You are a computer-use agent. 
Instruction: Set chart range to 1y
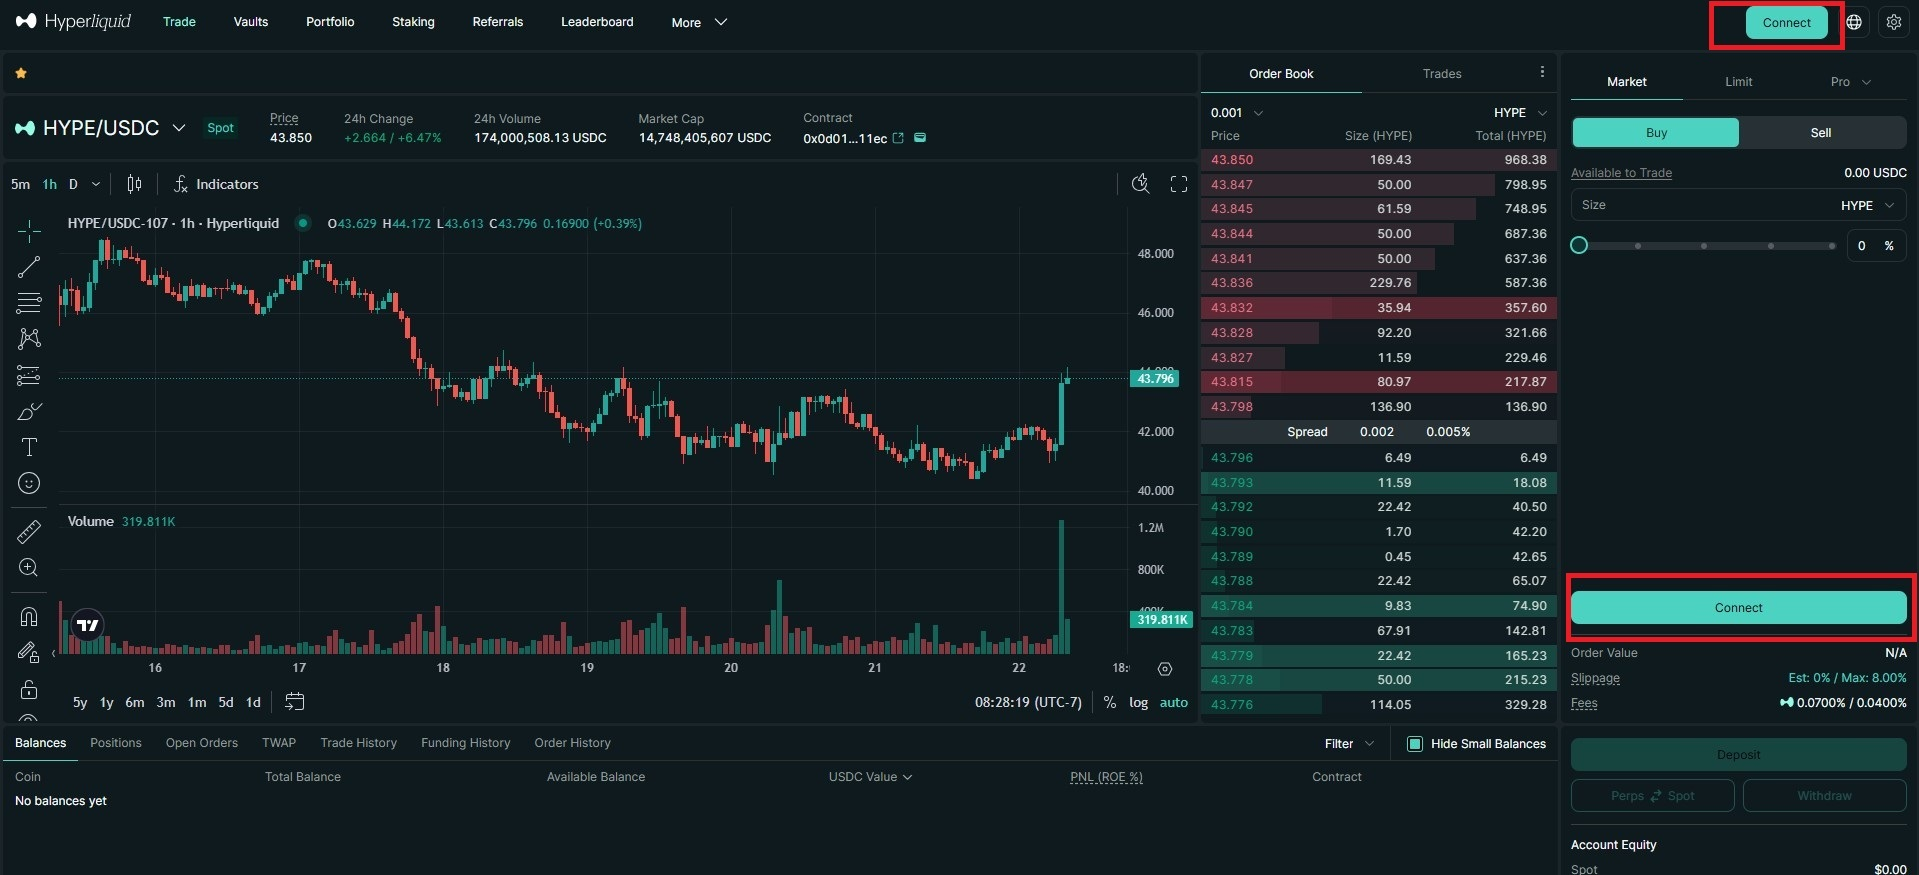pyautogui.click(x=106, y=702)
